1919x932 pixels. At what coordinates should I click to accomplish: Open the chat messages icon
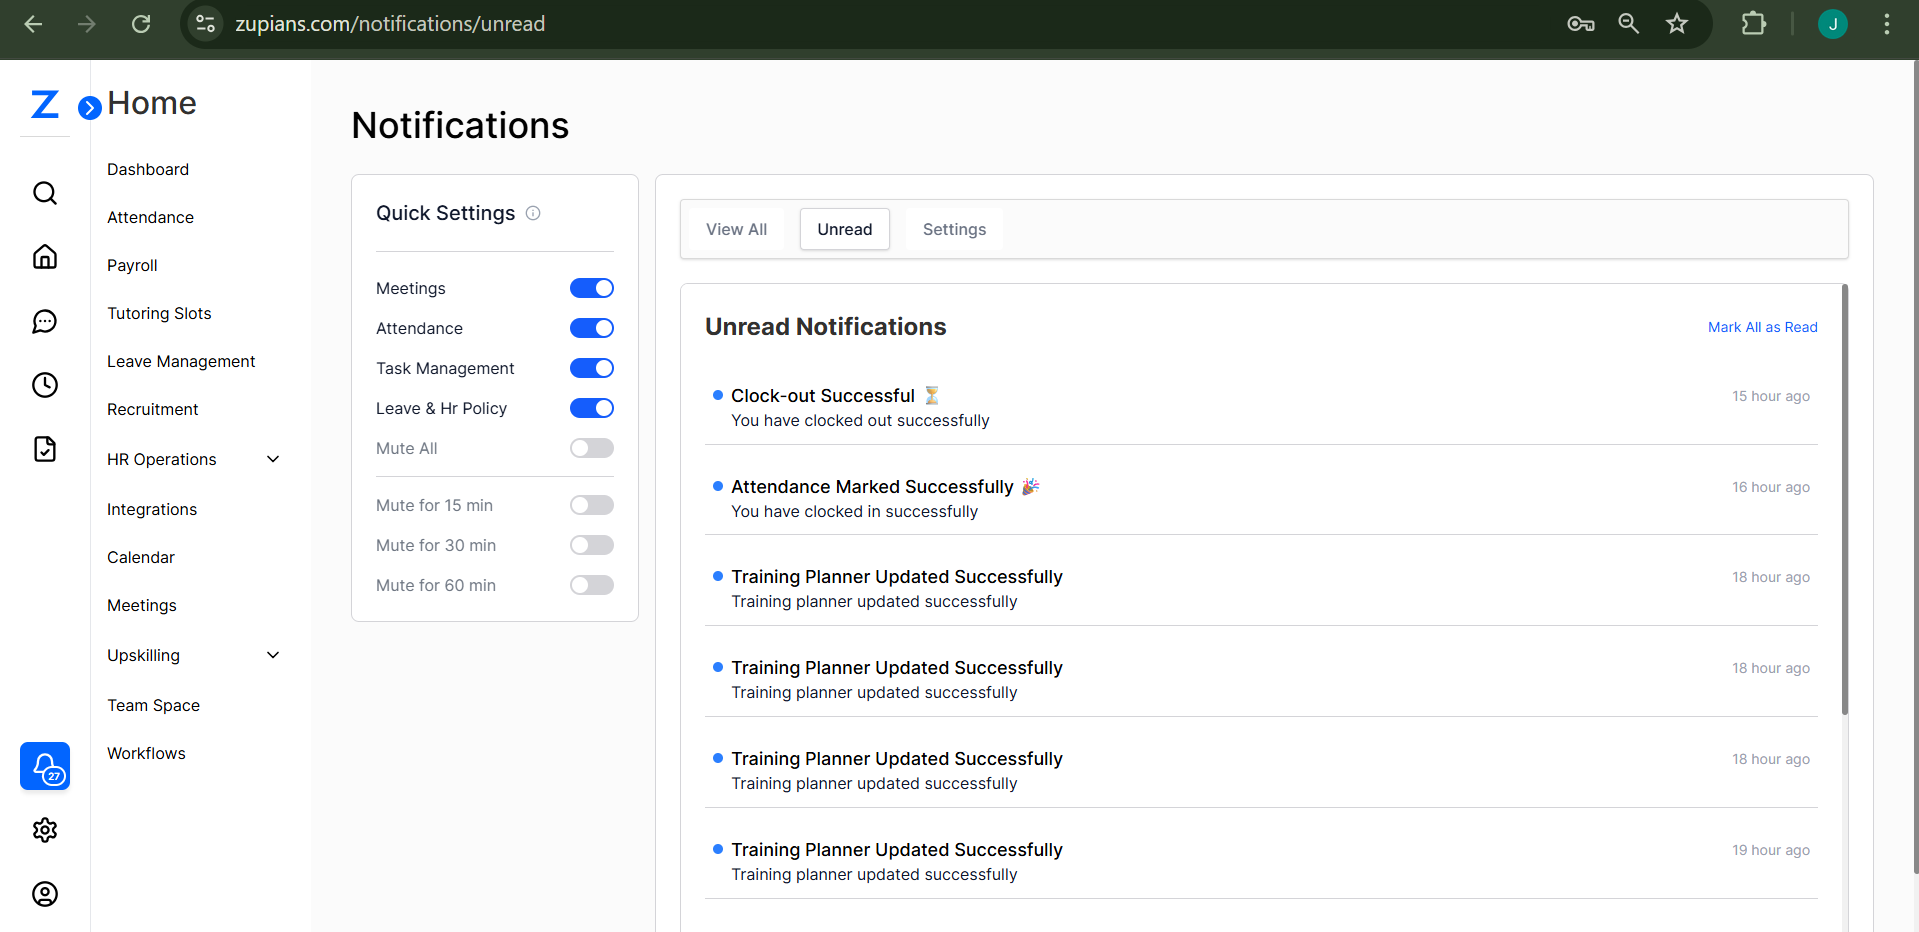point(44,321)
